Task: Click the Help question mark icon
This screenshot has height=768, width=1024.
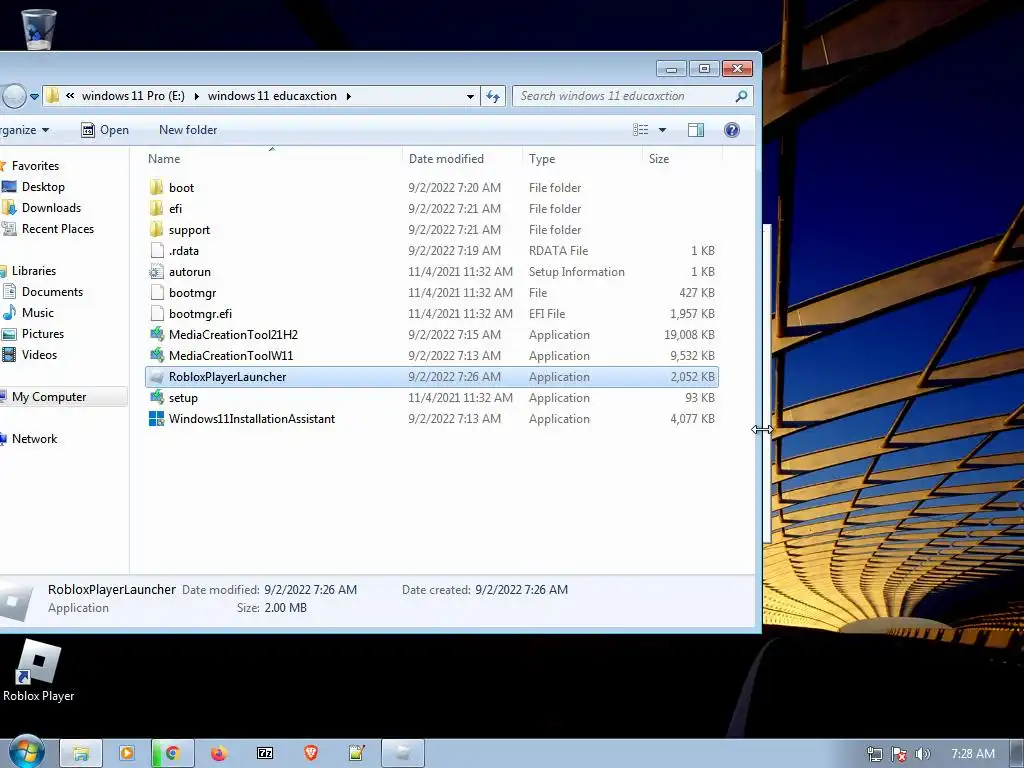Action: 731,130
